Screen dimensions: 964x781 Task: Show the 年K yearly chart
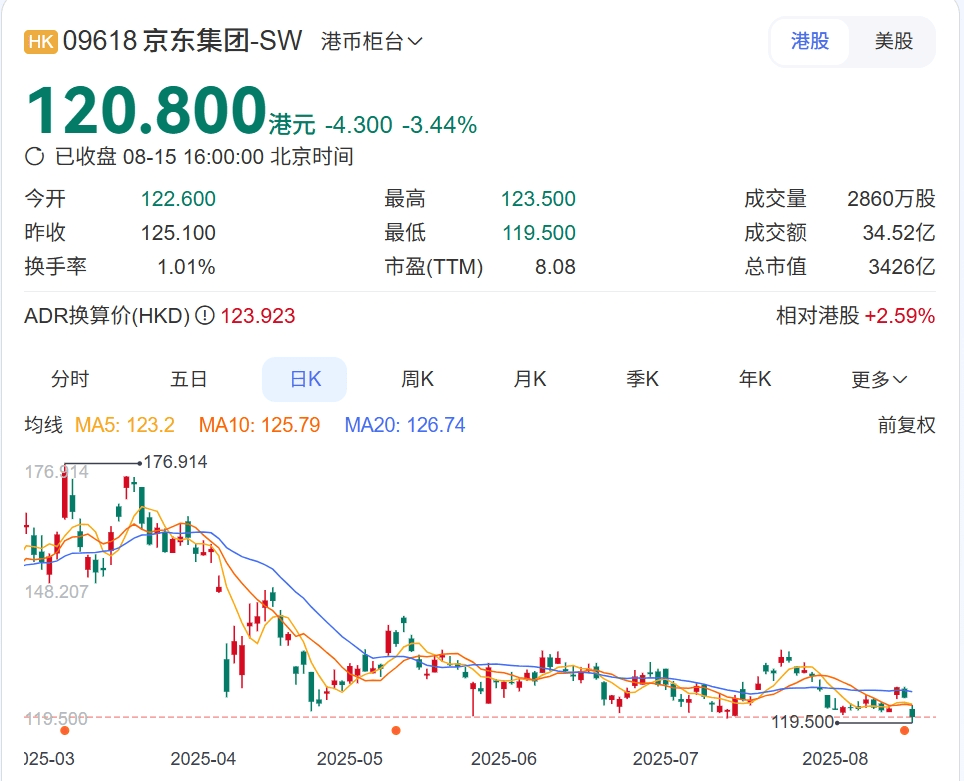755,379
